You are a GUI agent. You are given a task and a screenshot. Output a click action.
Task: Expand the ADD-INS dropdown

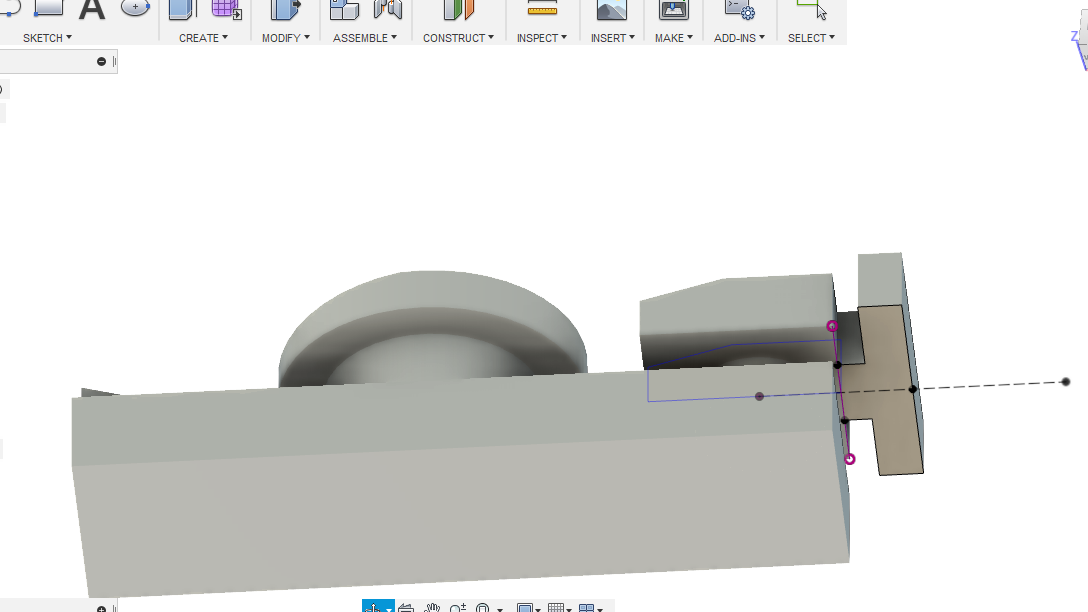[x=740, y=38]
